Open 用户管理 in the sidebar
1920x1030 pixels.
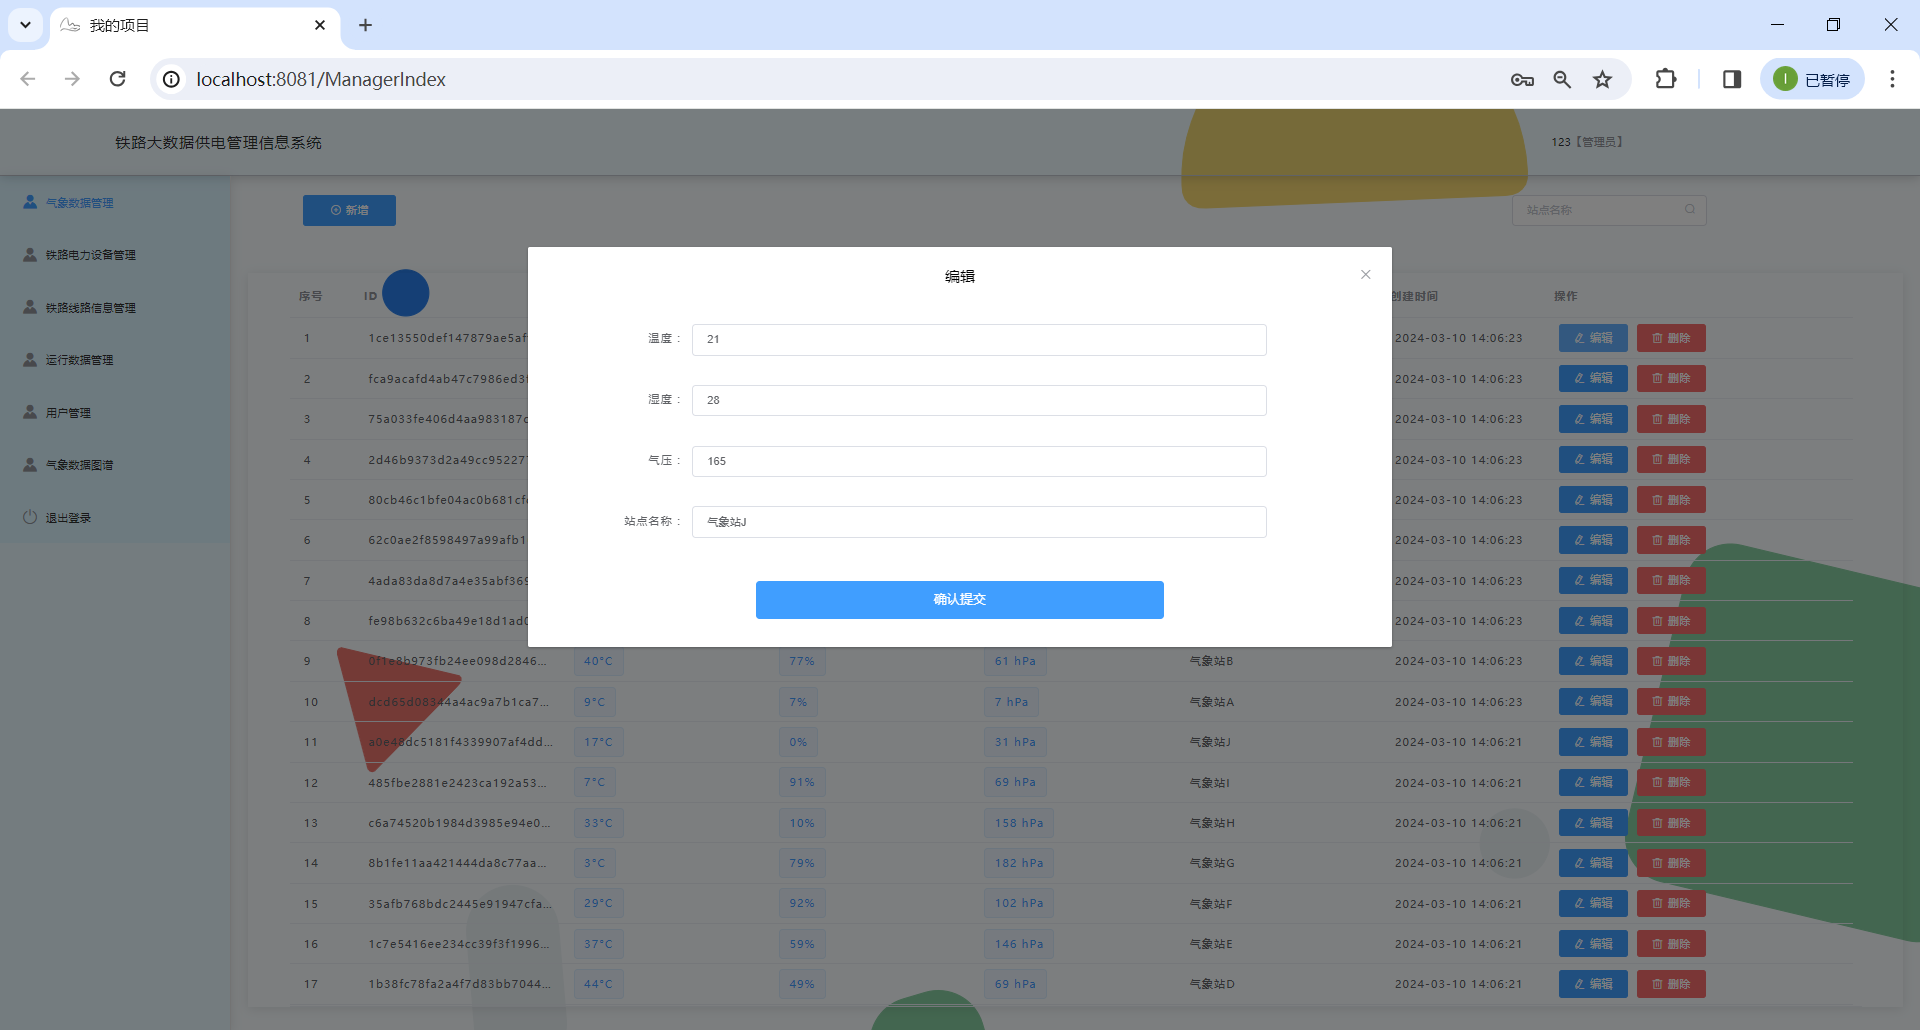click(x=68, y=413)
